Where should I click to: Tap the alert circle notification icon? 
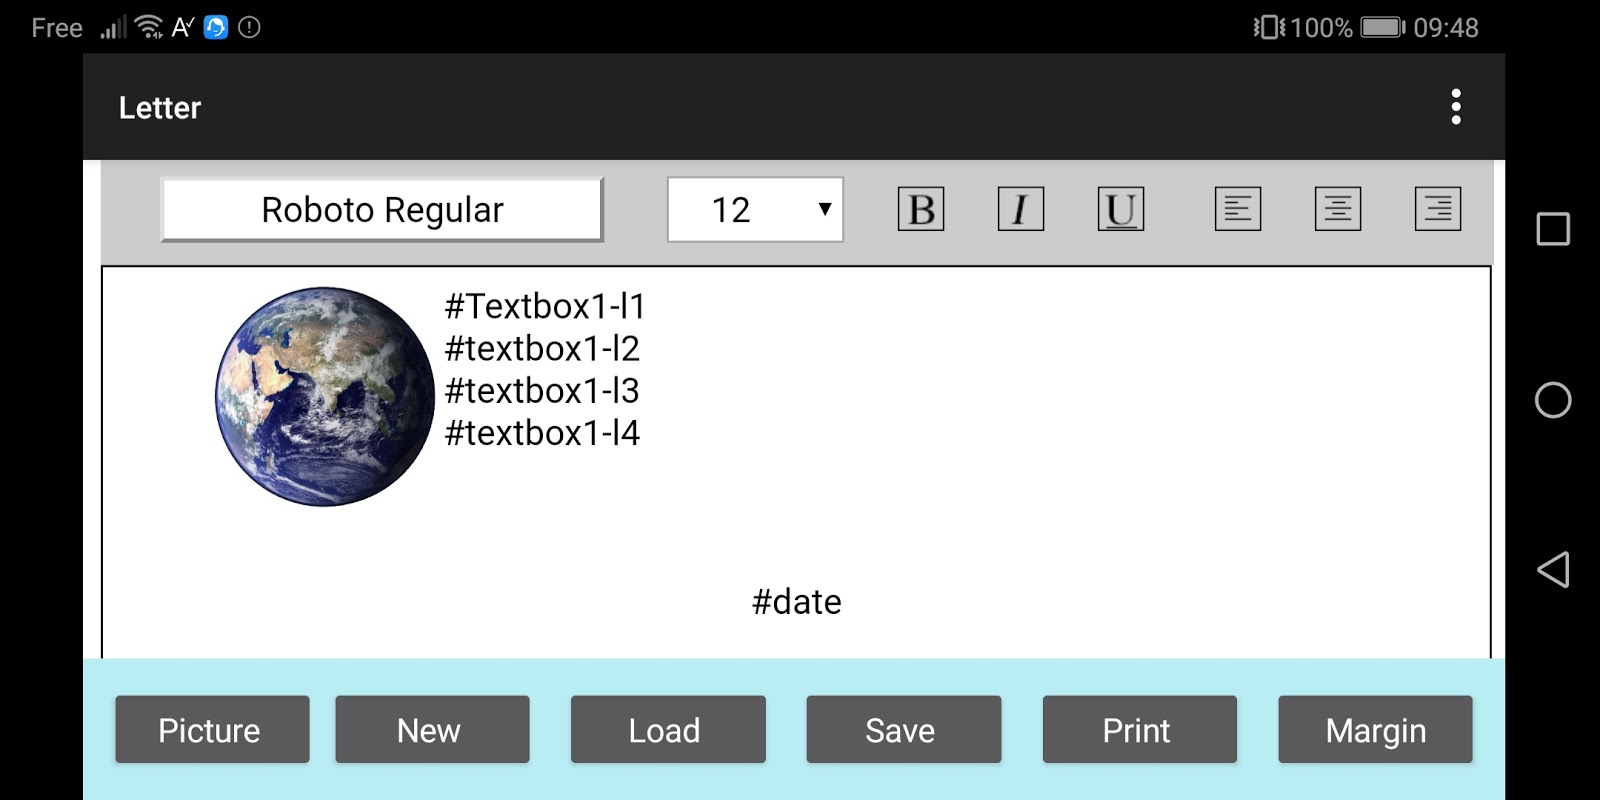(250, 27)
